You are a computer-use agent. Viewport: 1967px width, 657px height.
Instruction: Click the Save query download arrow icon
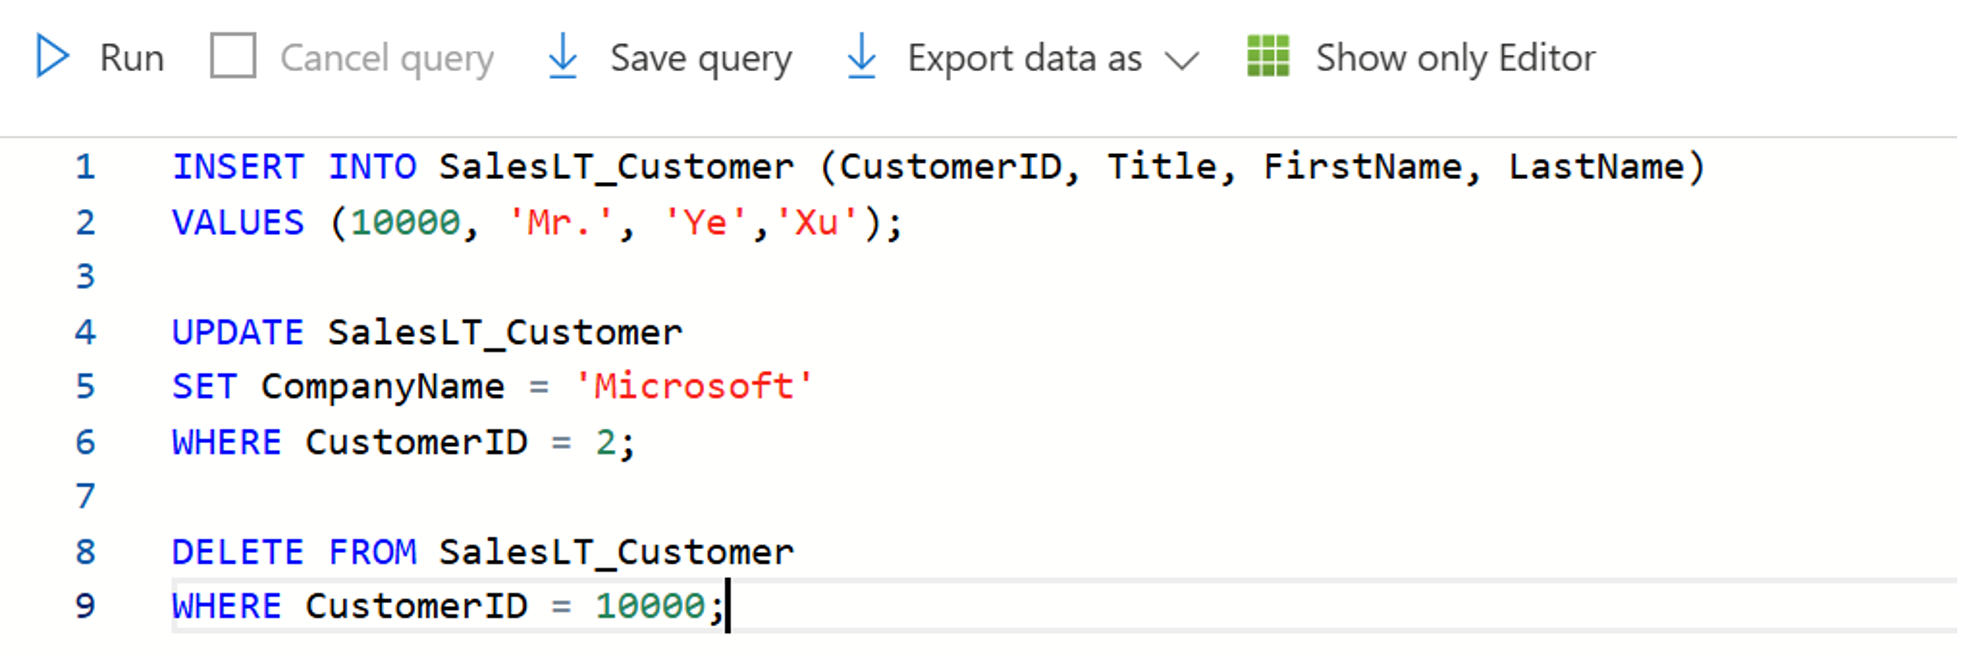(563, 57)
